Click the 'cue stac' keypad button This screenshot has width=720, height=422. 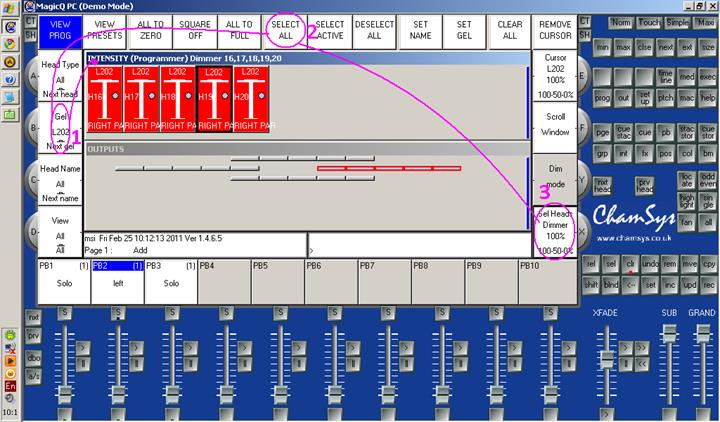(x=623, y=133)
